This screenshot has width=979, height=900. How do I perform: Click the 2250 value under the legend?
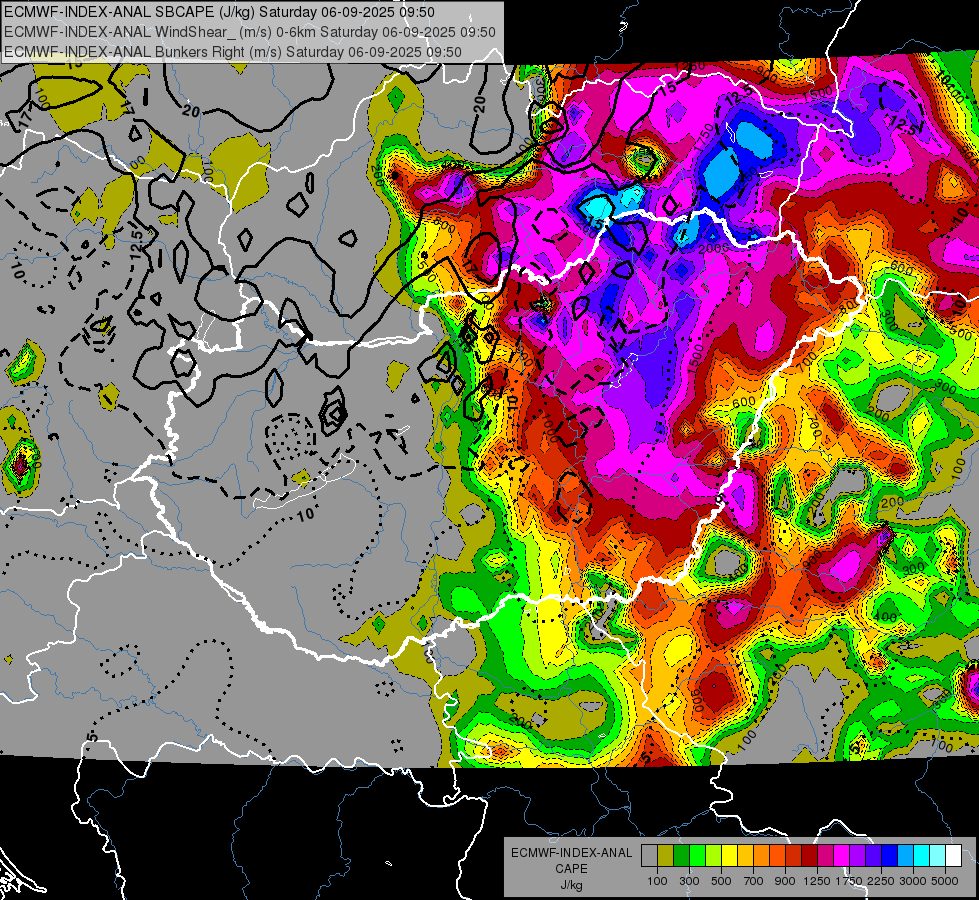pos(881,881)
